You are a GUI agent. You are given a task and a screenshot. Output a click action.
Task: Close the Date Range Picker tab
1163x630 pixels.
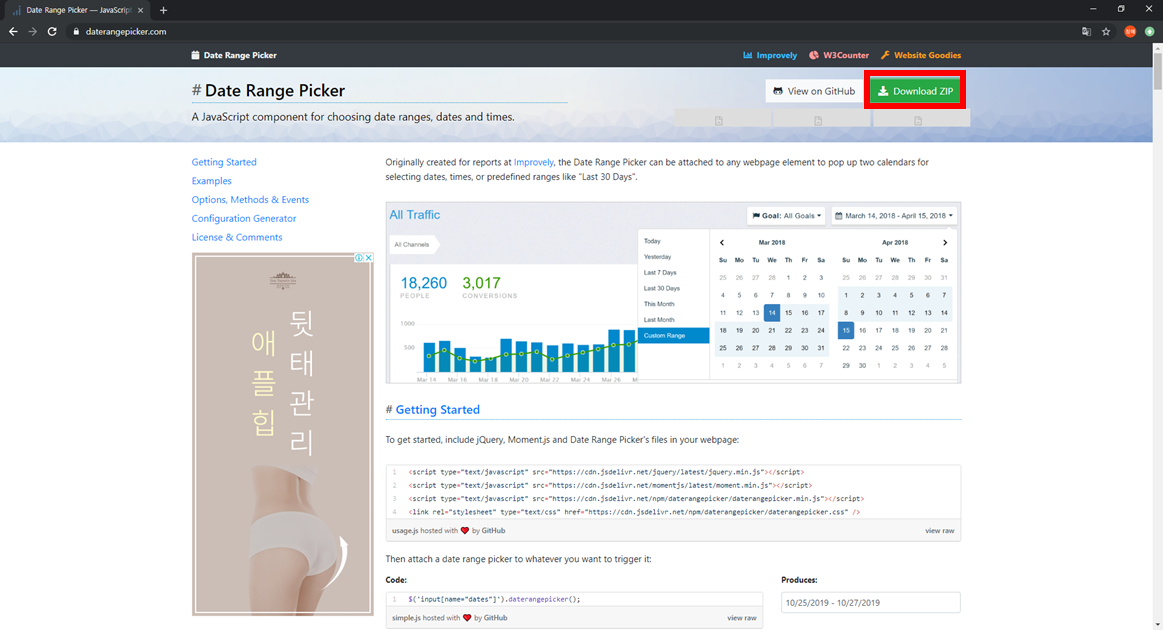(141, 10)
